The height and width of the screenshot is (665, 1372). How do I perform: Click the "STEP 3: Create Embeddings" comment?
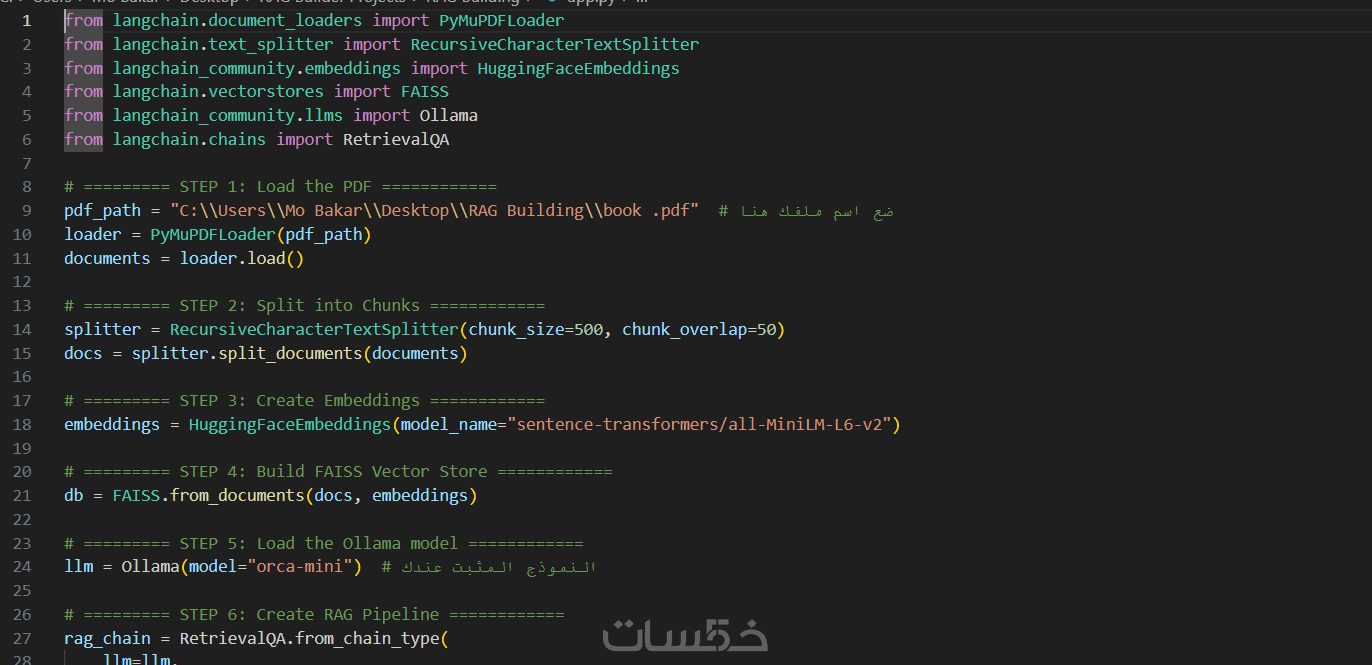pyautogui.click(x=304, y=400)
